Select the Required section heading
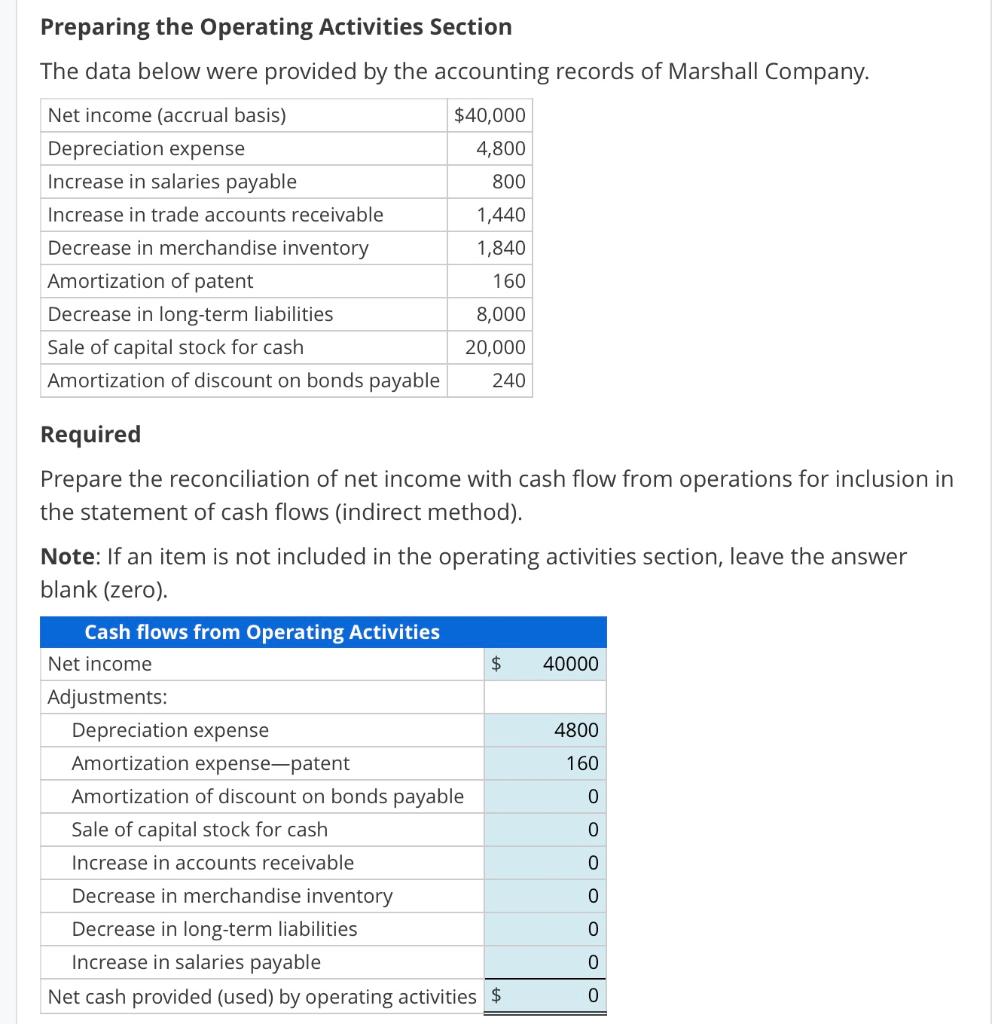This screenshot has width=992, height=1024. coord(90,434)
